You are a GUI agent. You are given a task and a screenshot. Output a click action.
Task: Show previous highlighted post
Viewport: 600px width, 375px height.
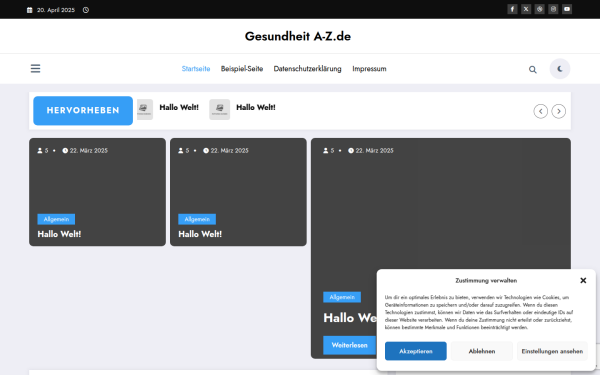click(x=540, y=111)
